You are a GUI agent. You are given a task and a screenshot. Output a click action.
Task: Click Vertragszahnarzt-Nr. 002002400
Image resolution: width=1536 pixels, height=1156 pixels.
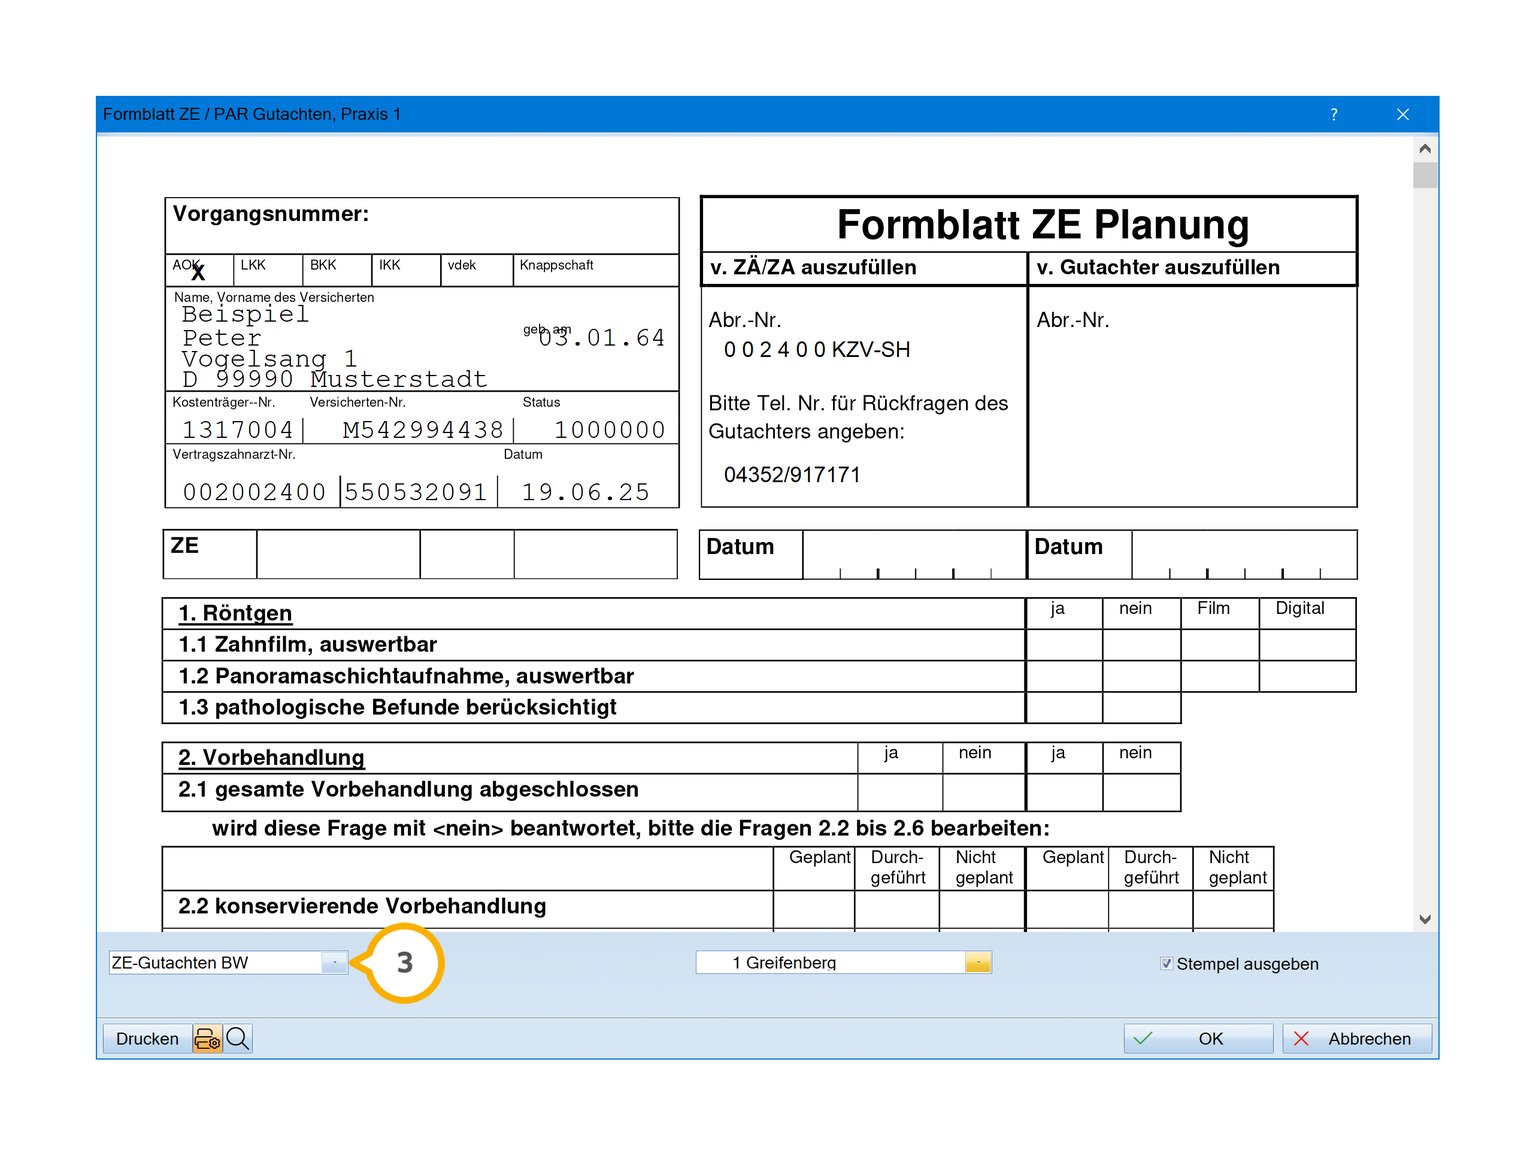254,492
